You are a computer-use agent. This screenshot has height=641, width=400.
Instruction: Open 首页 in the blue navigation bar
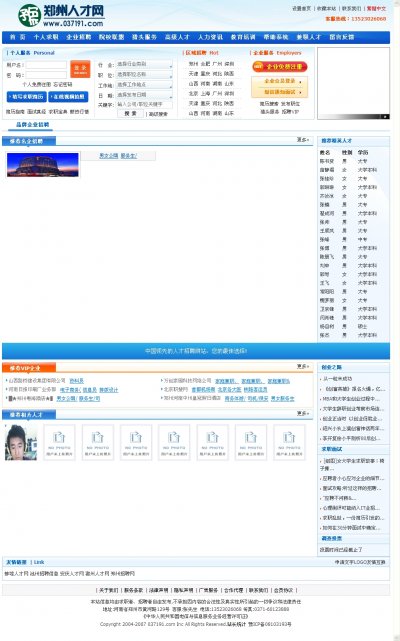tap(17, 37)
